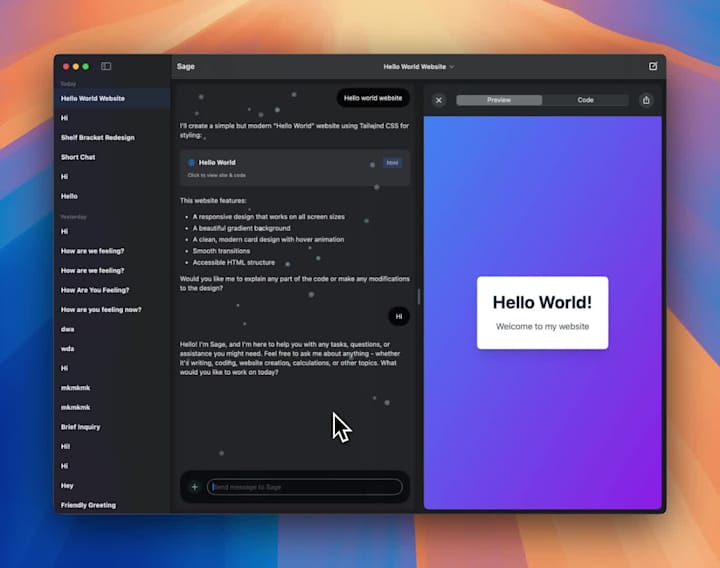Select Hello World Website chat in sidebar
The width and height of the screenshot is (720, 568).
pyautogui.click(x=112, y=98)
